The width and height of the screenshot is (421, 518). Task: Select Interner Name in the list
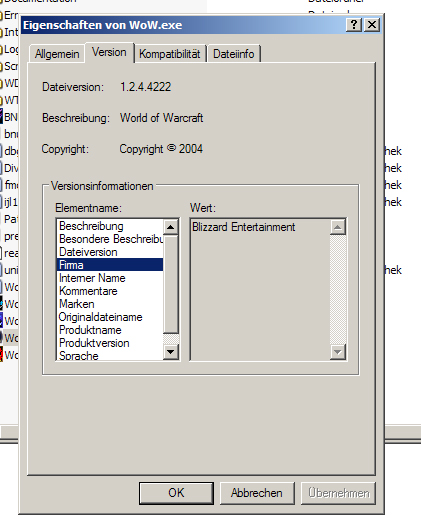[110, 278]
